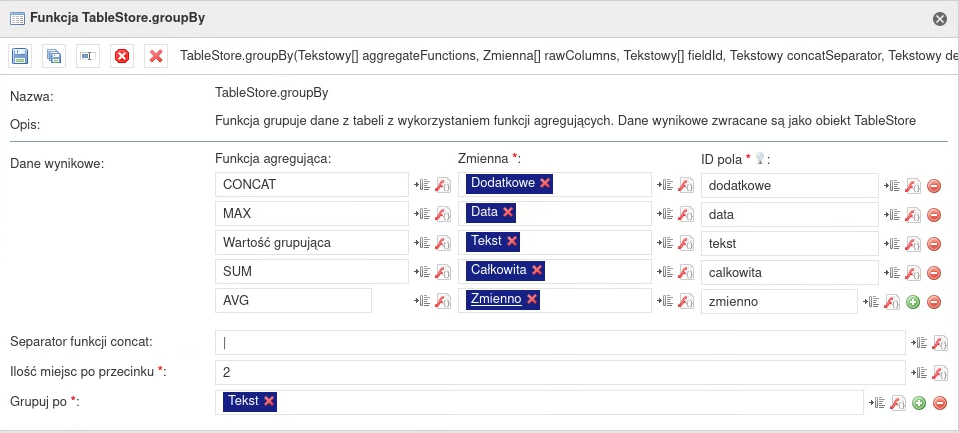Remove the Dodatkowe variable tag
Viewport: 959px width, 433px height.
[x=545, y=183]
